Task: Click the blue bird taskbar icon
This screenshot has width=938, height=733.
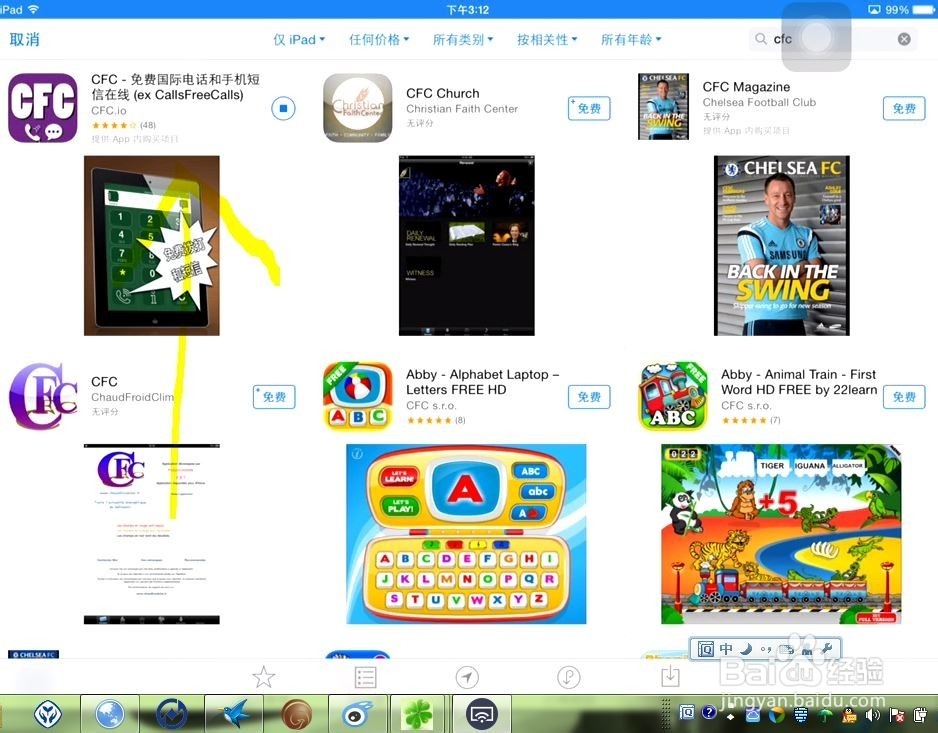Action: pyautogui.click(x=235, y=713)
